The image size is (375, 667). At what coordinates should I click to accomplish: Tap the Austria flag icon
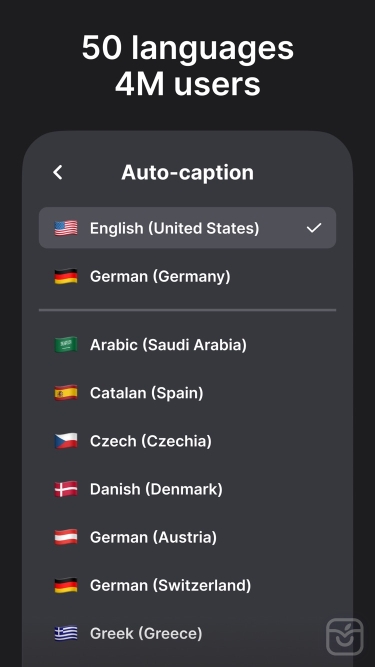(x=66, y=537)
